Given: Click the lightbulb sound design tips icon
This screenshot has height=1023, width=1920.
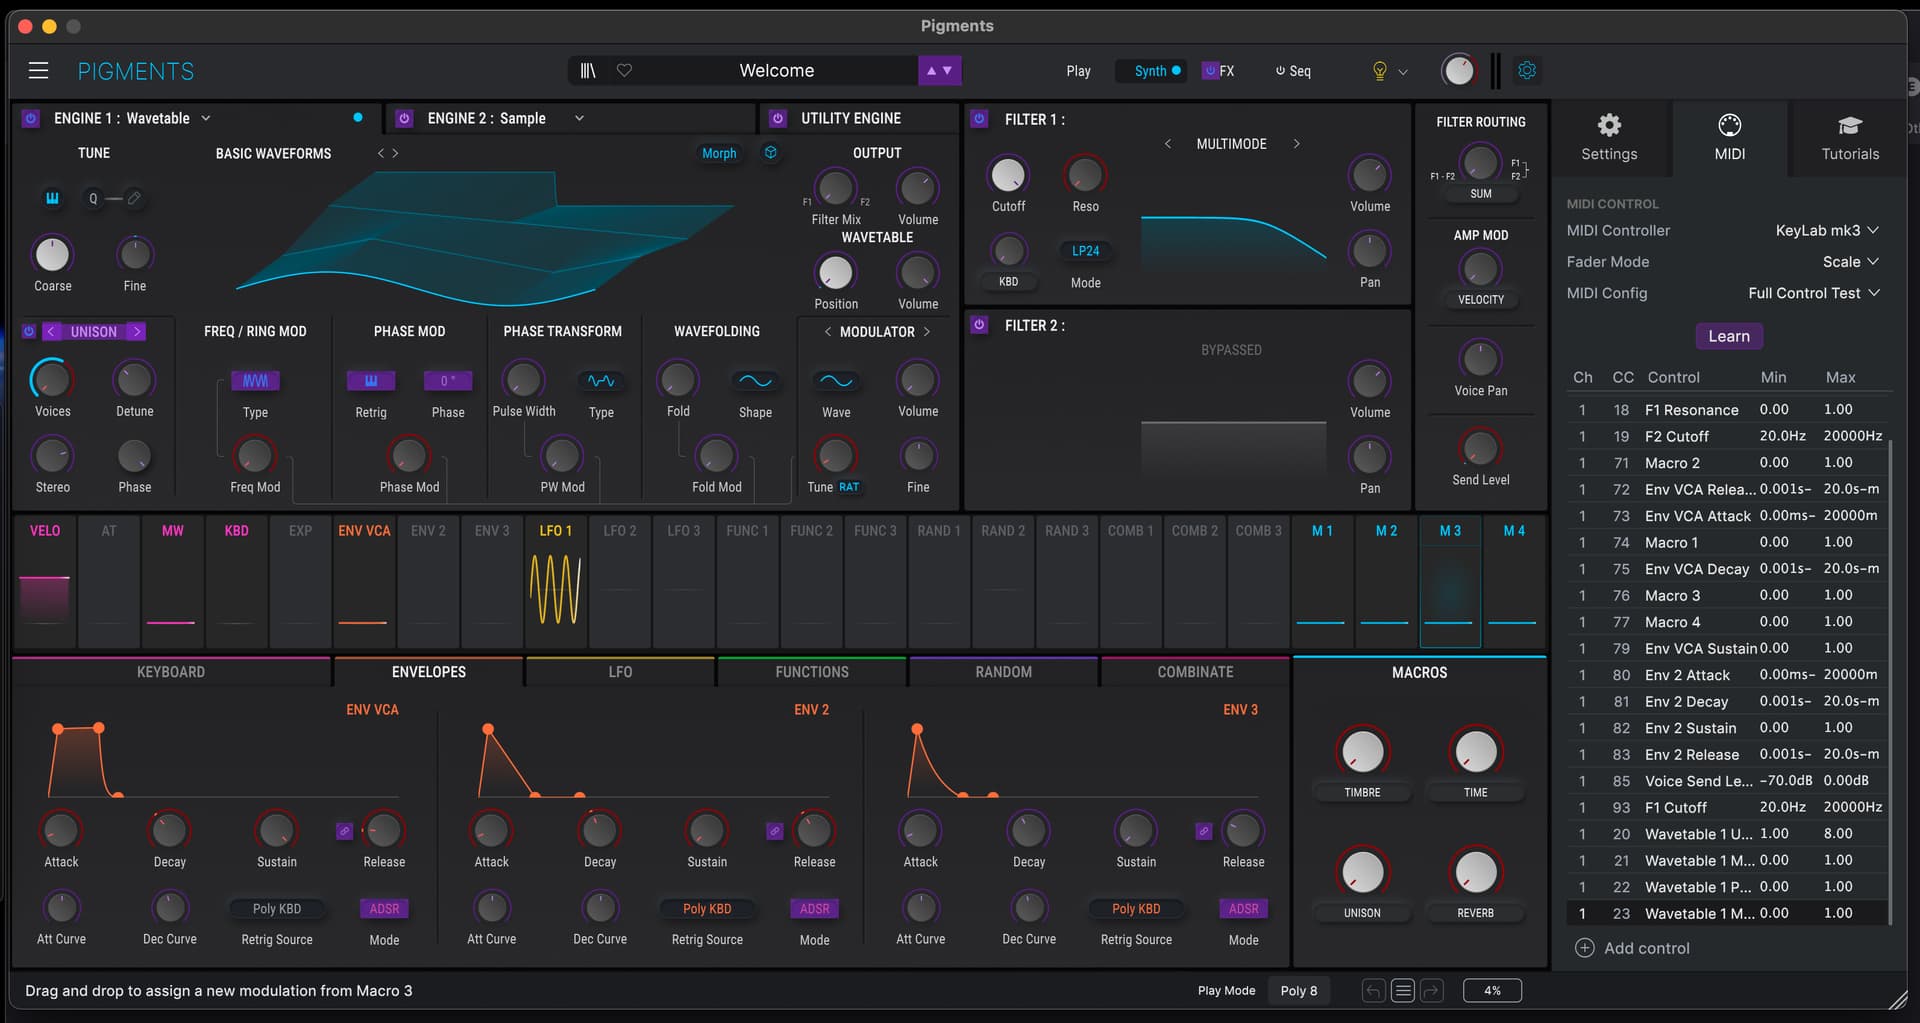Looking at the screenshot, I should coord(1380,70).
